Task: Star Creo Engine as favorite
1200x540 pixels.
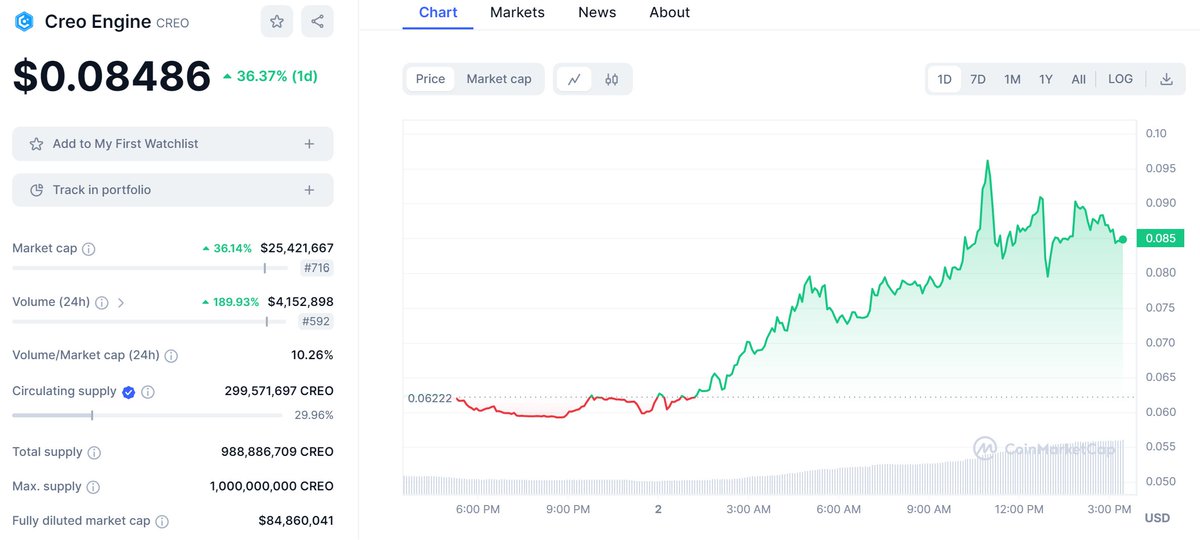Action: [x=277, y=21]
